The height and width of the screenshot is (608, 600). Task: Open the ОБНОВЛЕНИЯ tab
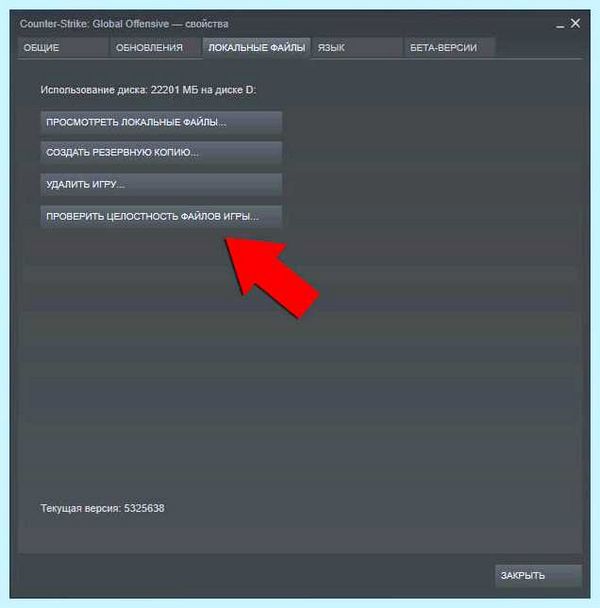155,48
